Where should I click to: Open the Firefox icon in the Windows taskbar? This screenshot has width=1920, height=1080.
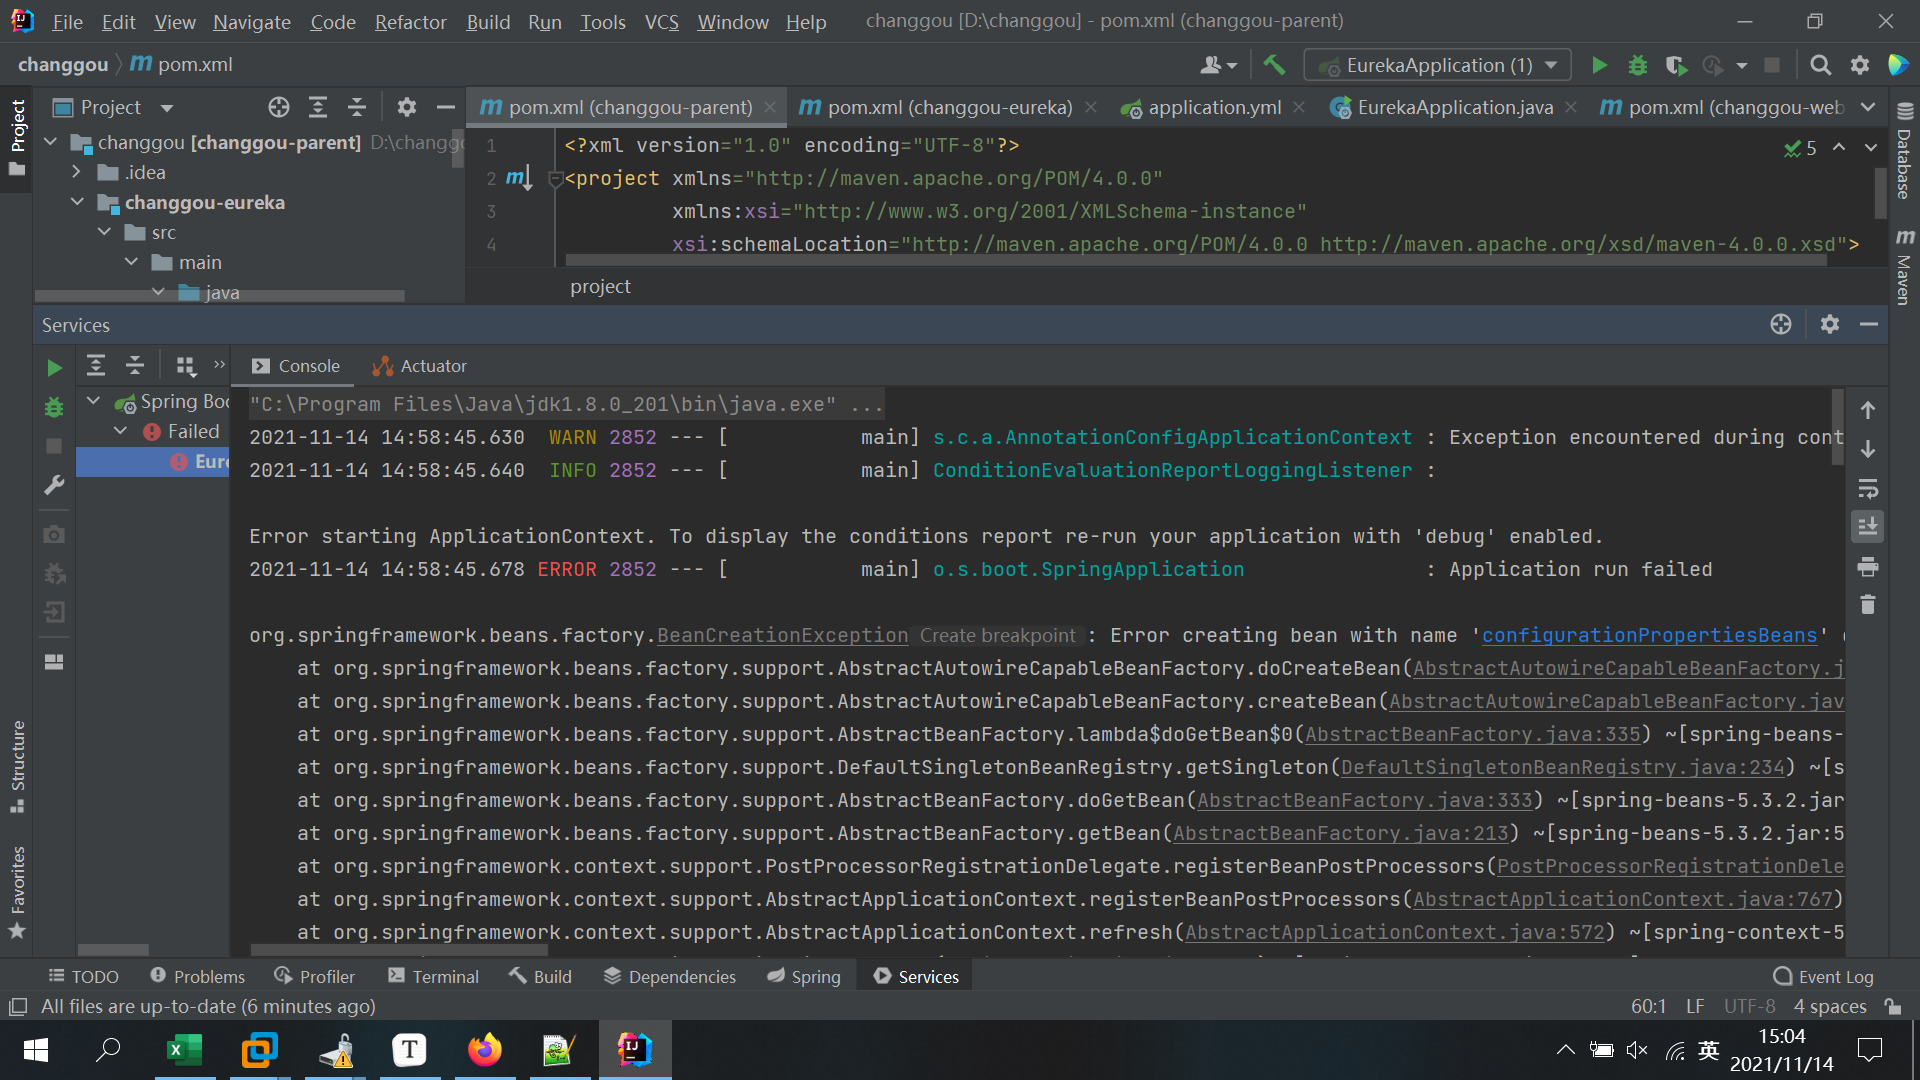tap(485, 1050)
